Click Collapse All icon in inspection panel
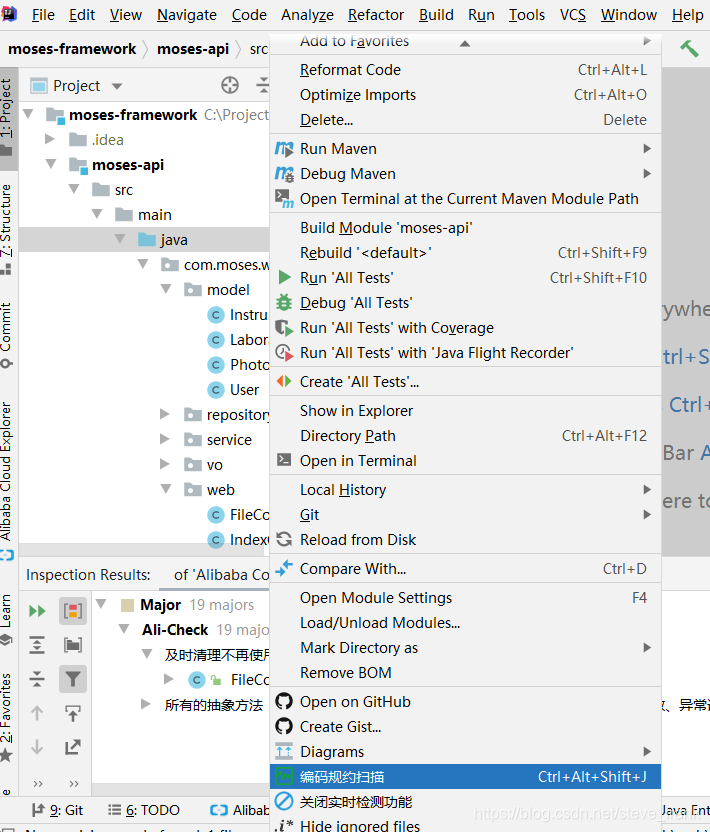 pyautogui.click(x=37, y=679)
